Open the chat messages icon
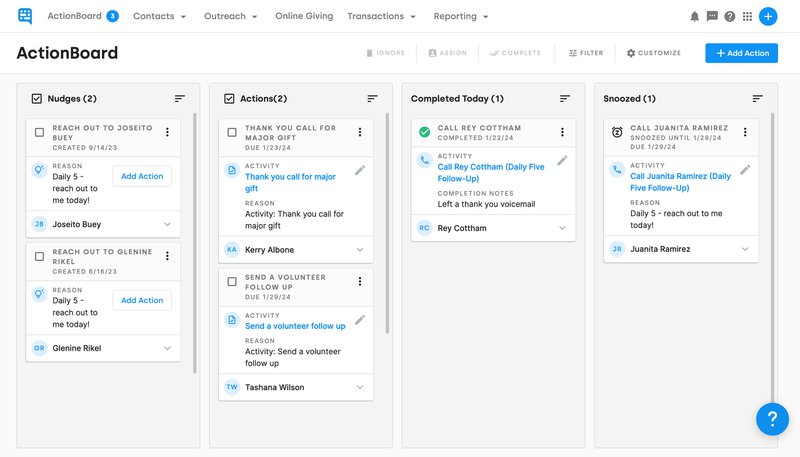Viewport: 800px width, 457px height. pyautogui.click(x=712, y=16)
